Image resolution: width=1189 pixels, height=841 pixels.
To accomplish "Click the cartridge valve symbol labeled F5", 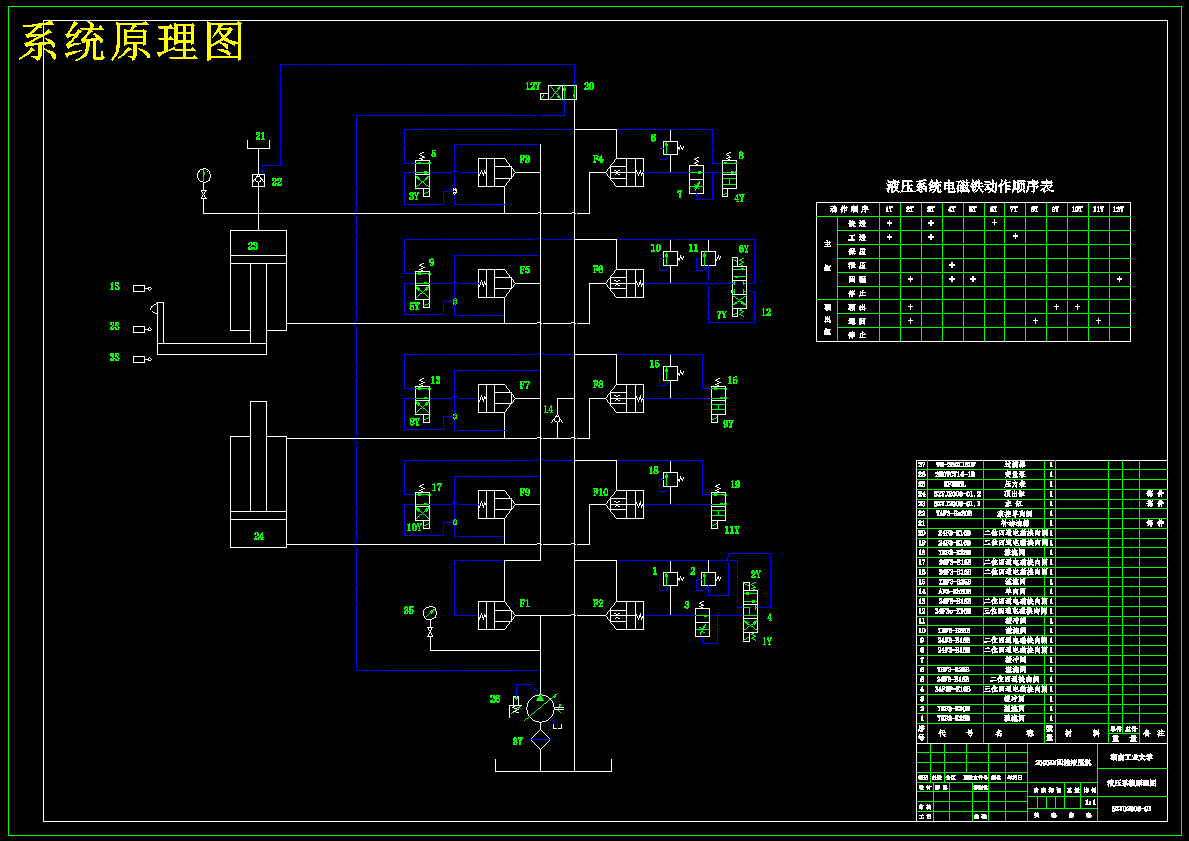I will 497,284.
